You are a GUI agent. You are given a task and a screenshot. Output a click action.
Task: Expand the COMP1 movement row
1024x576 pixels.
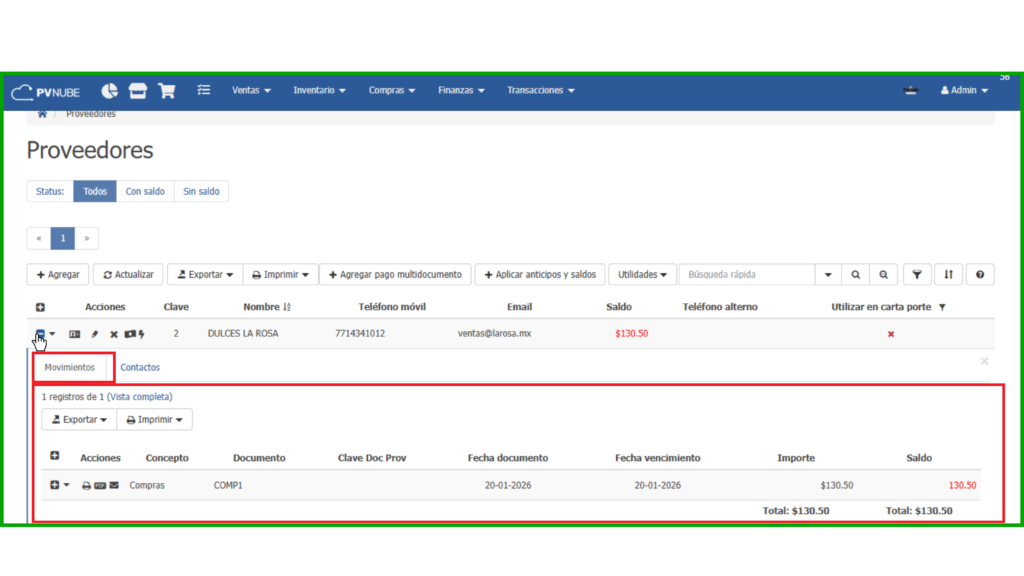[x=55, y=485]
